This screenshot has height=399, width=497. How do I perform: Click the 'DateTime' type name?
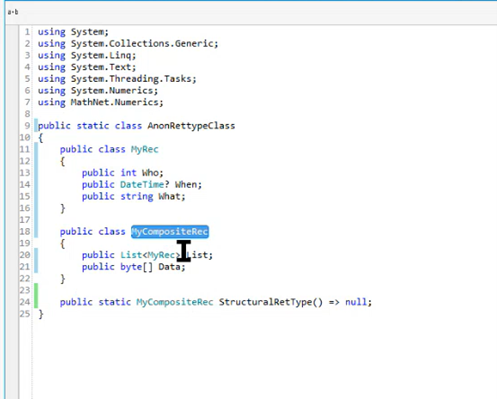pyautogui.click(x=142, y=184)
